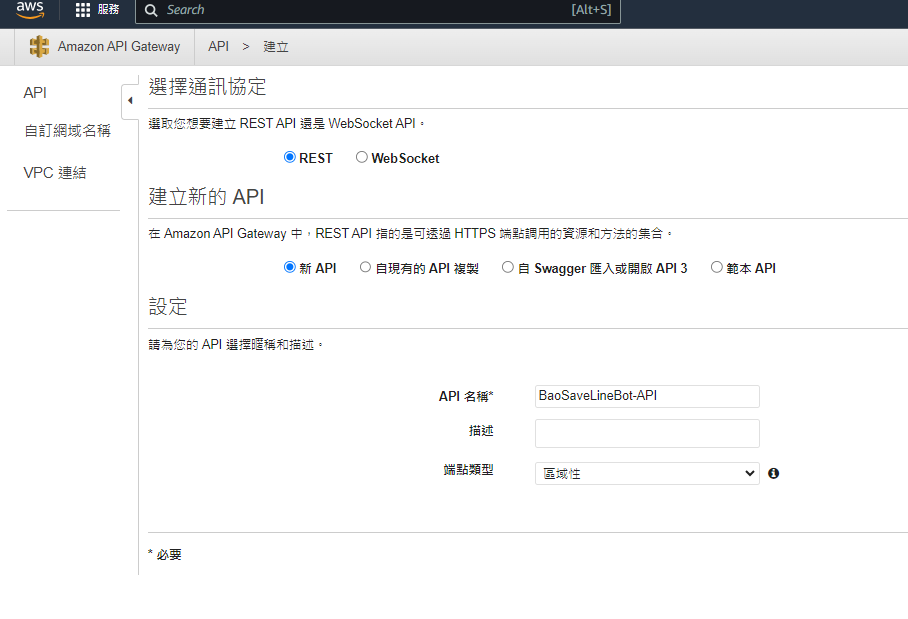Open 自訂網域名稱 in sidebar
The height and width of the screenshot is (619, 908).
coord(67,131)
